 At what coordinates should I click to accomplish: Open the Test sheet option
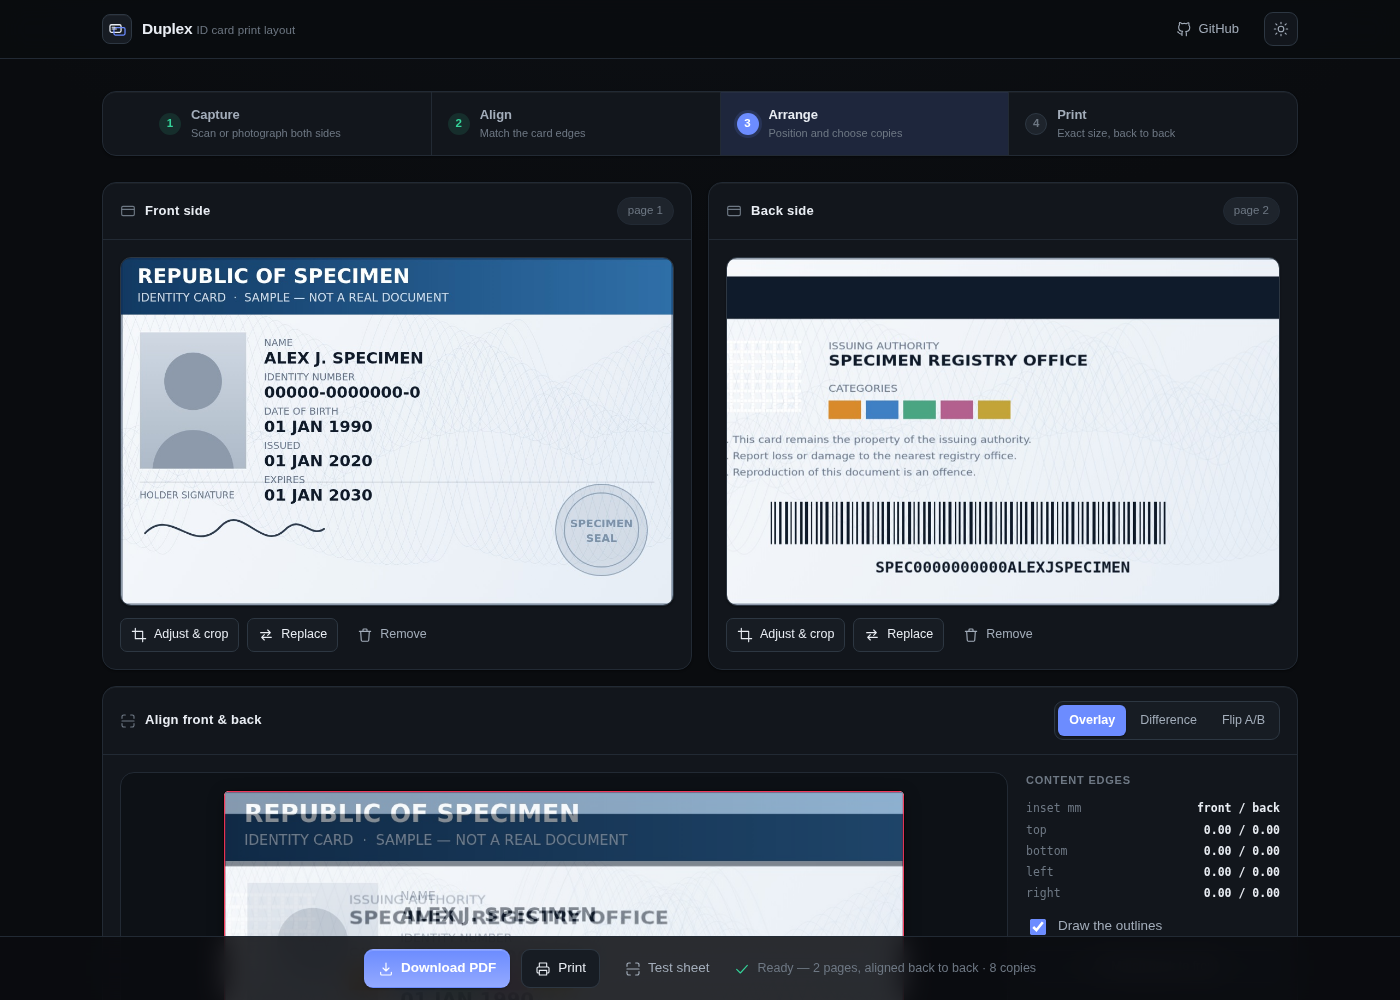pos(667,969)
